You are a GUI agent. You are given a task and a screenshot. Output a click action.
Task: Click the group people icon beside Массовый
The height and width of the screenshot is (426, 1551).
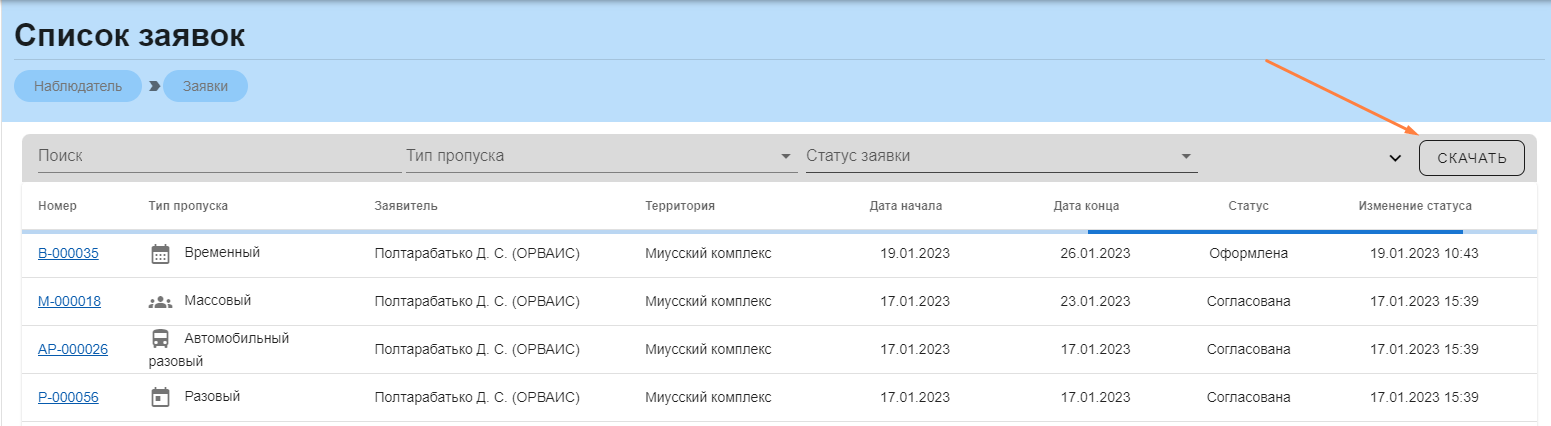pos(160,302)
